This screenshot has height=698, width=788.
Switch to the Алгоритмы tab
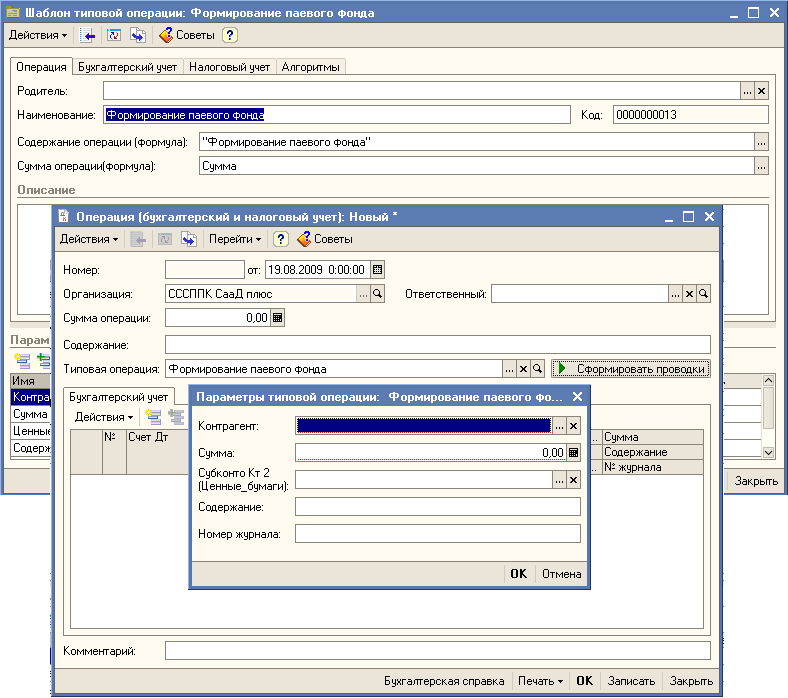[310, 67]
